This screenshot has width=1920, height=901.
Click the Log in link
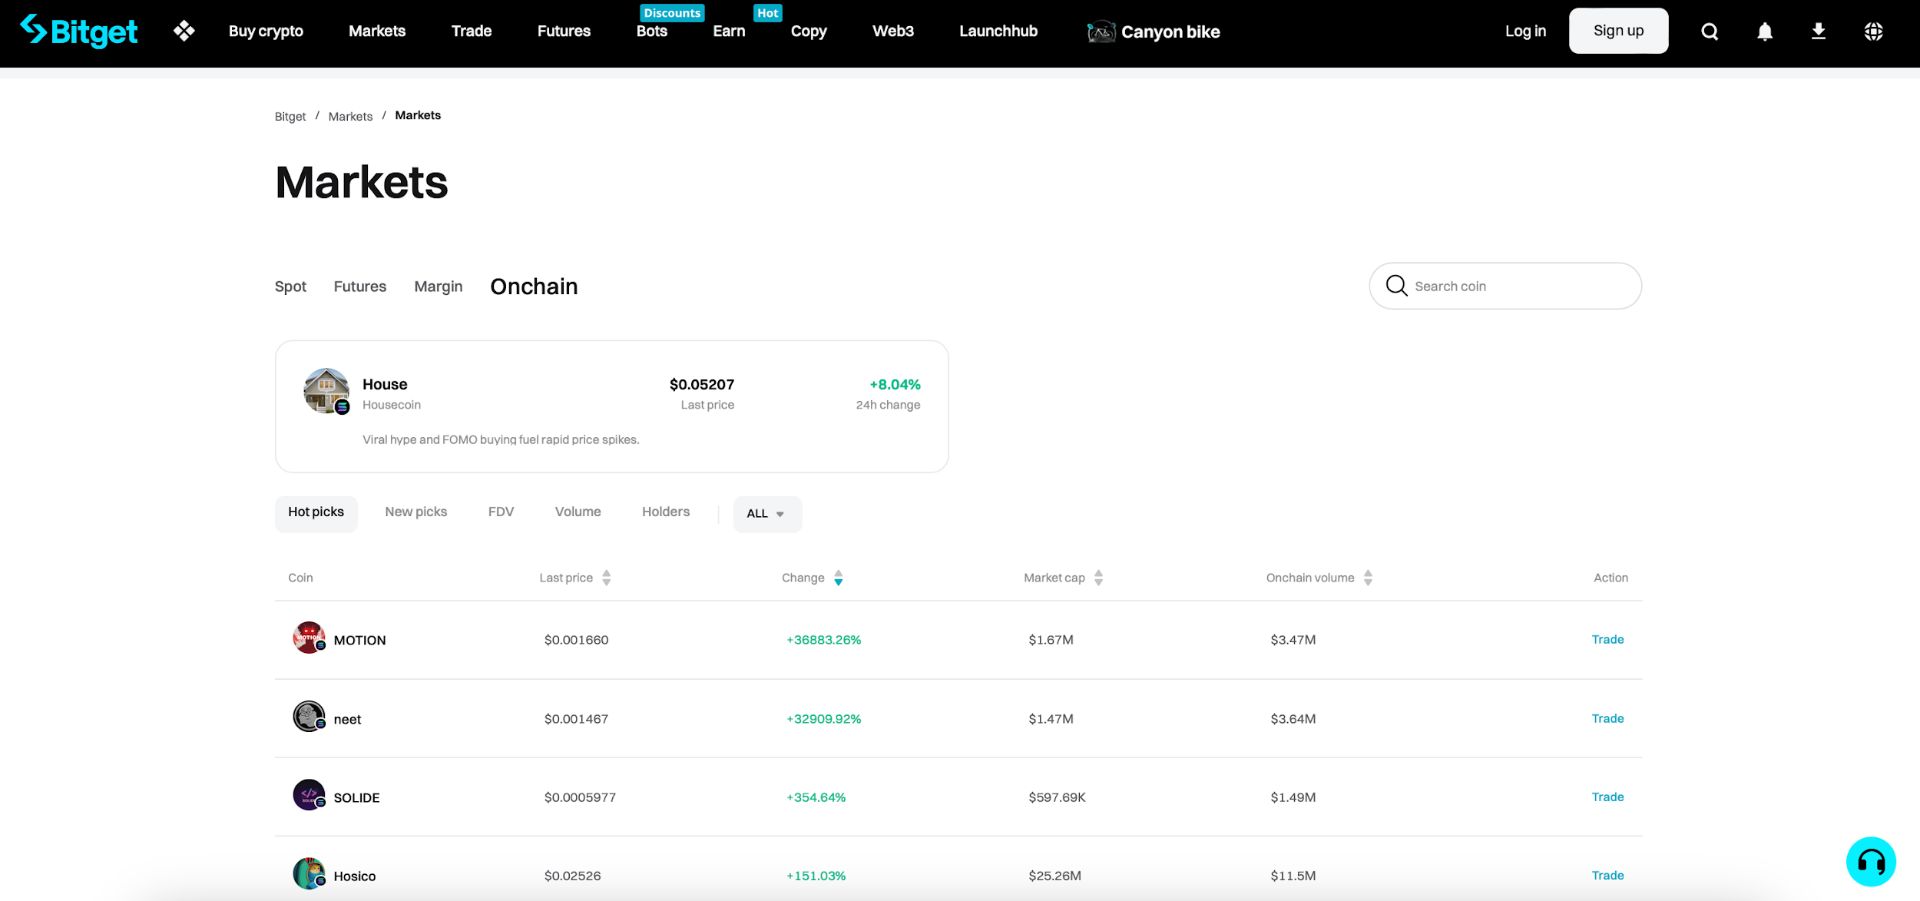tap(1525, 31)
